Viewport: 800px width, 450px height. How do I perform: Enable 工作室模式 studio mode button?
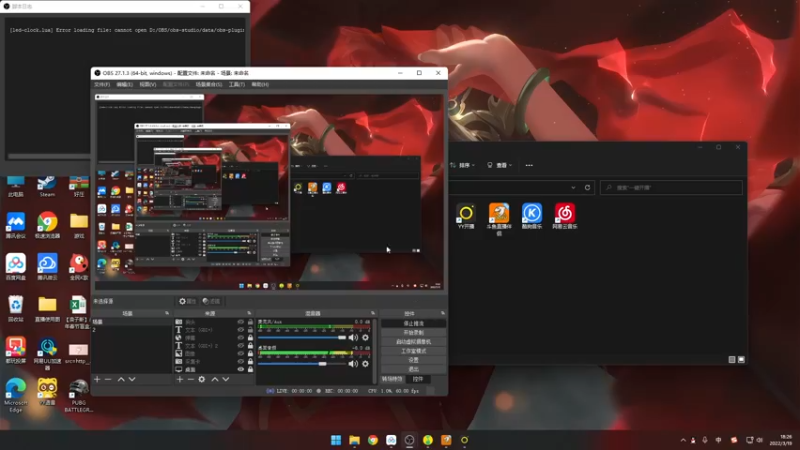pyautogui.click(x=413, y=351)
